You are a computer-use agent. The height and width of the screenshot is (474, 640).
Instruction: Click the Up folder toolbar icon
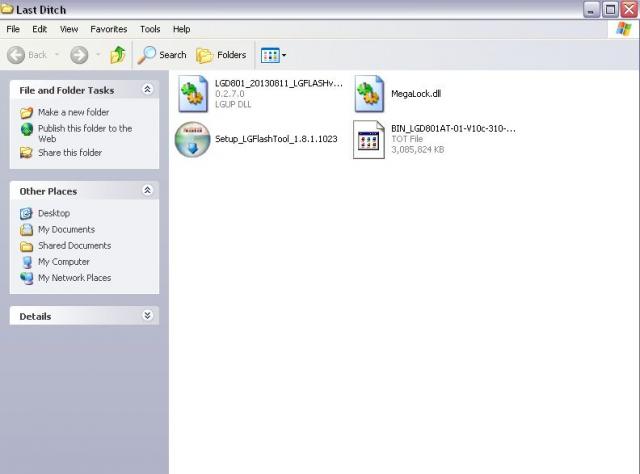pyautogui.click(x=118, y=55)
